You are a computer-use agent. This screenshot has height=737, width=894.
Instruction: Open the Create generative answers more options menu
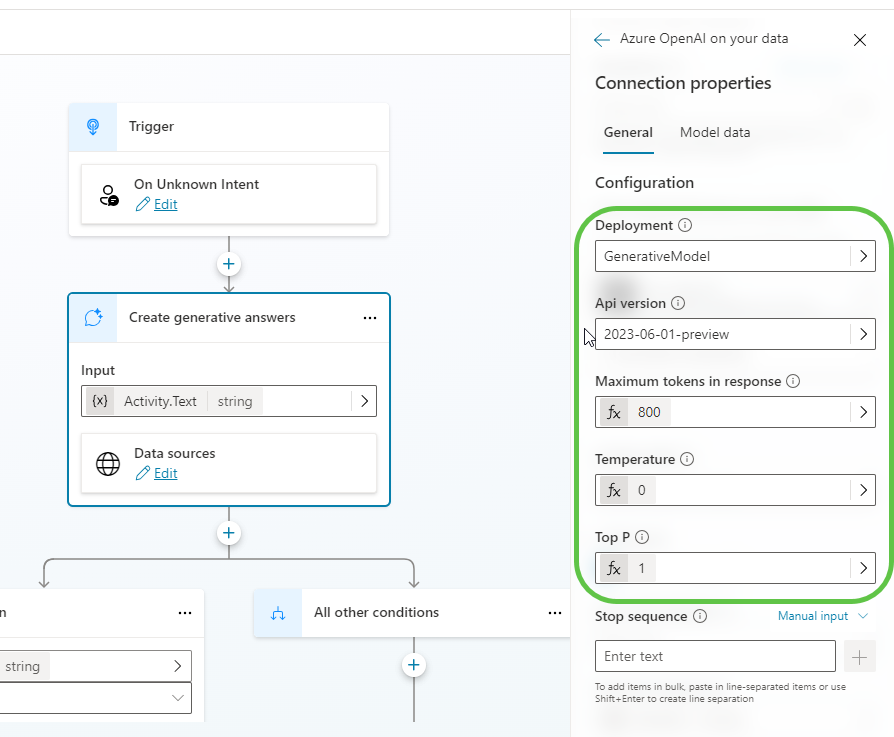pos(370,318)
